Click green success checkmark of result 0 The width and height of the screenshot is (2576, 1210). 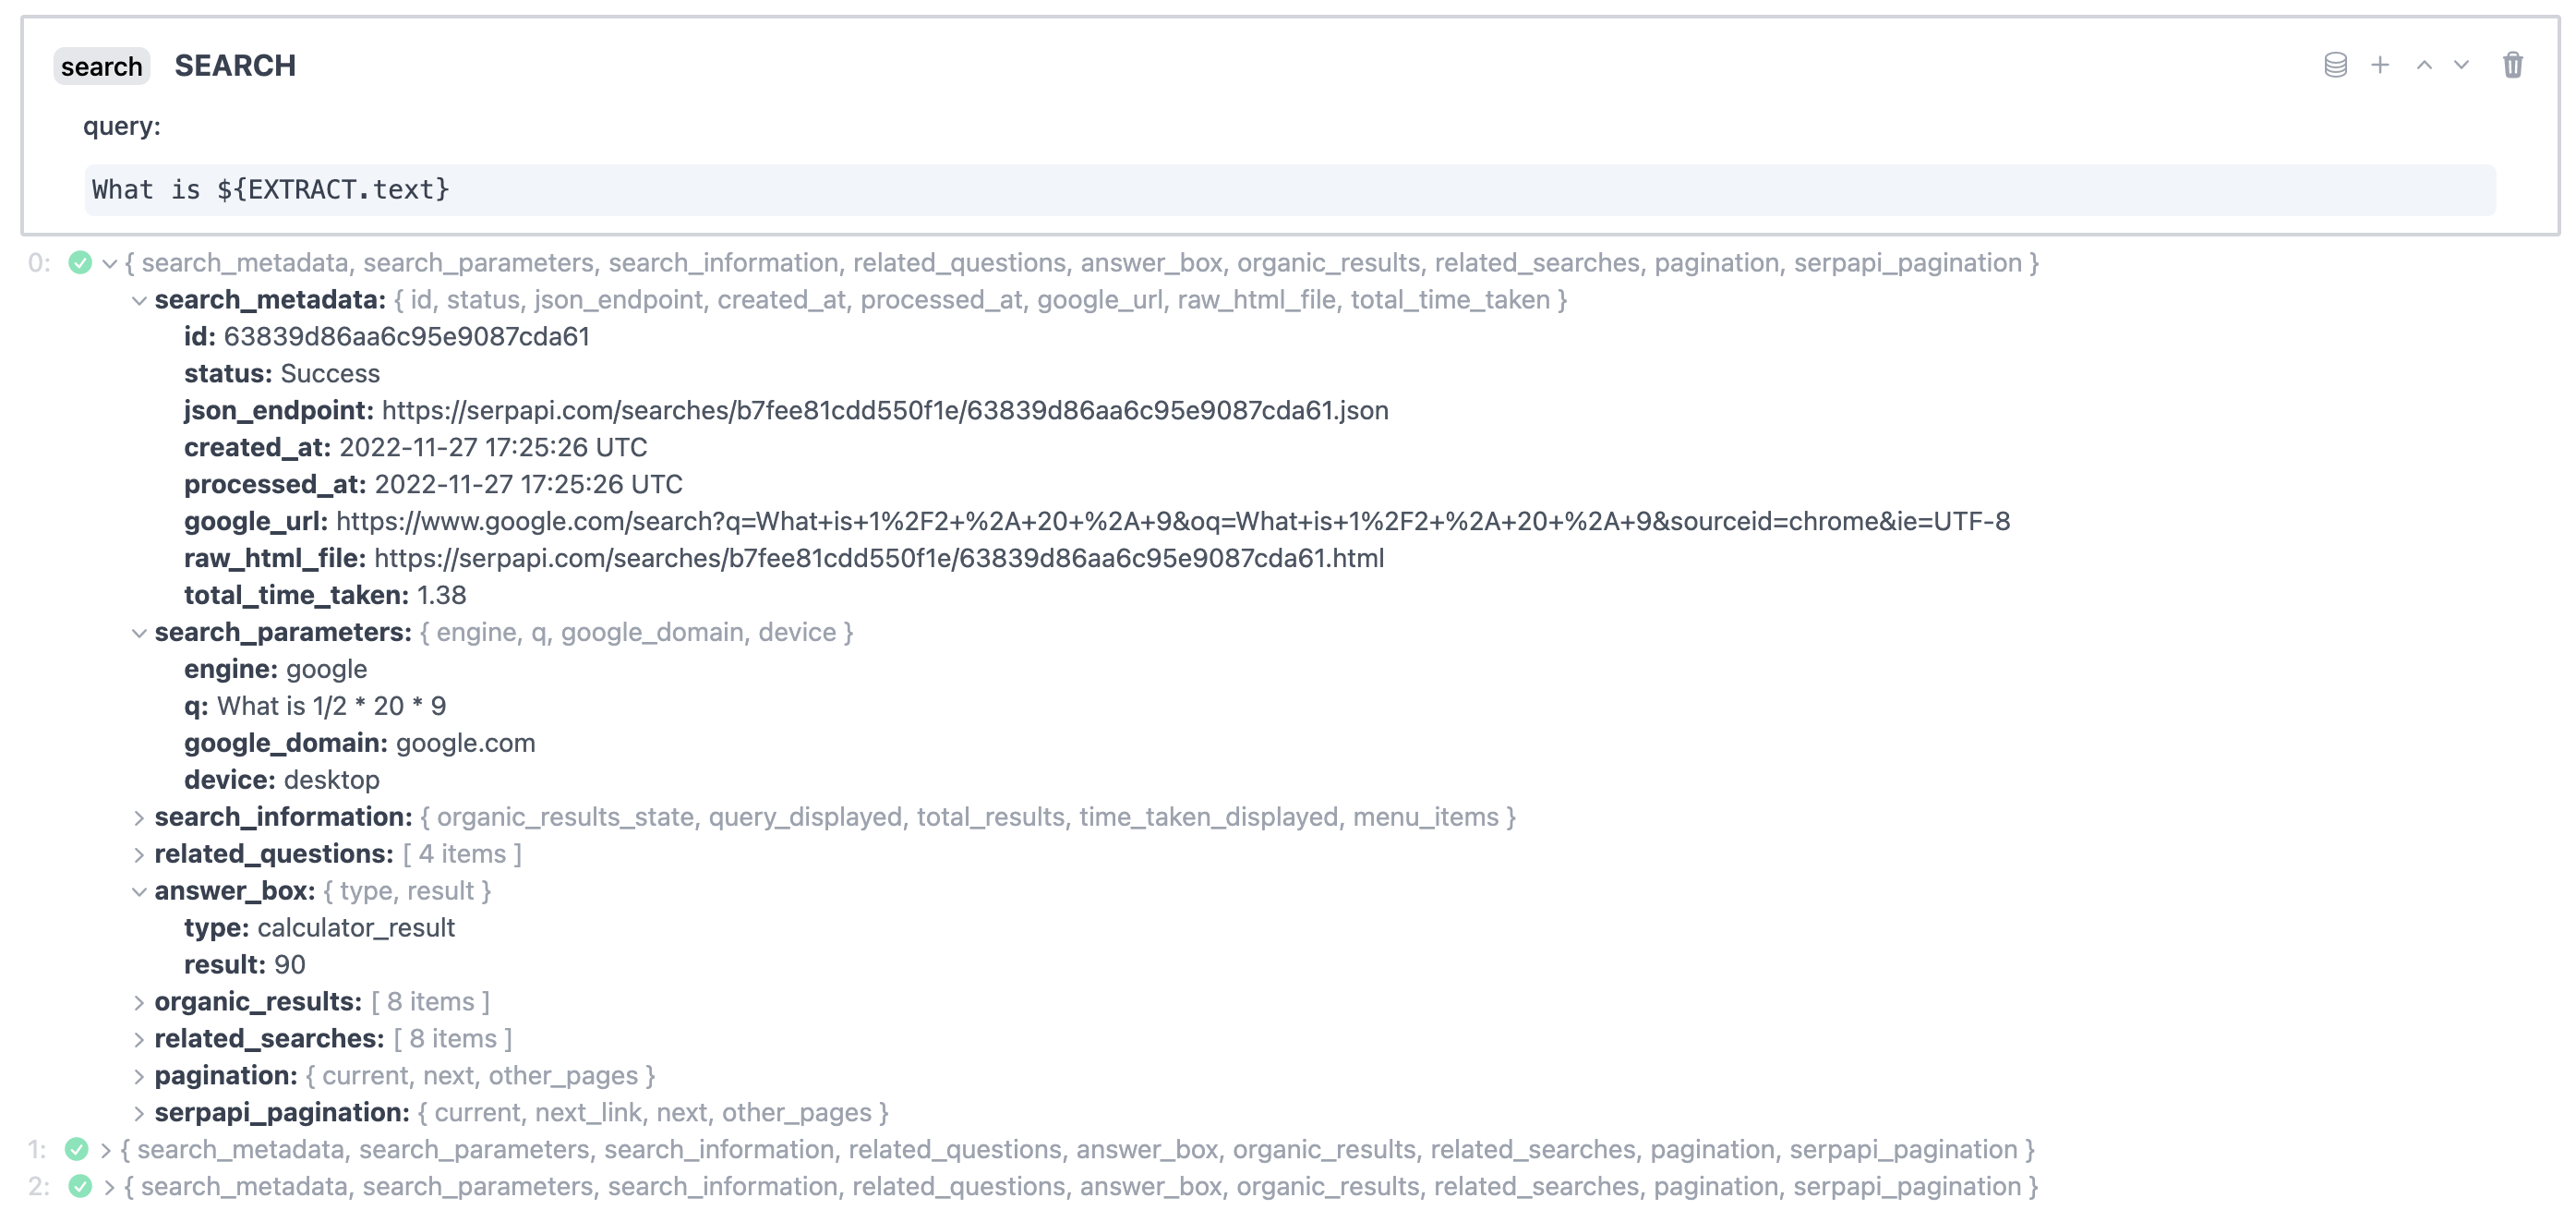80,263
